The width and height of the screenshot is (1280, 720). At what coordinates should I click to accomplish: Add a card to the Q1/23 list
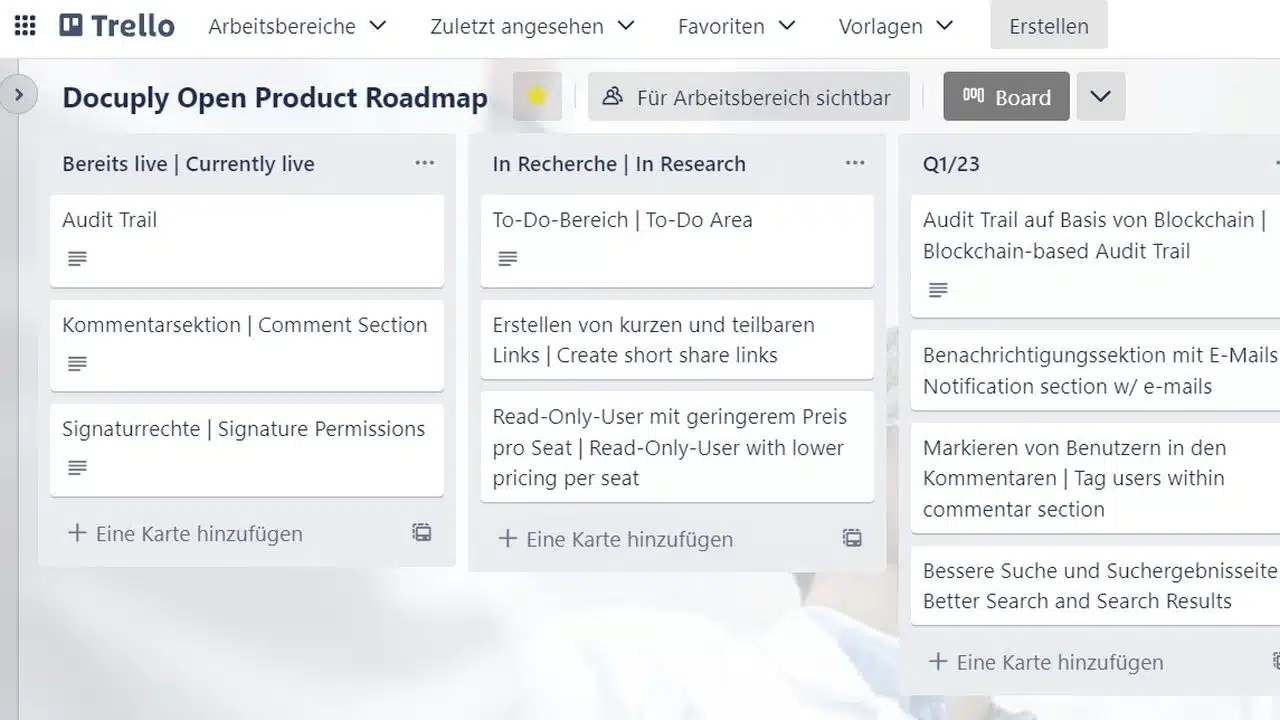(1060, 662)
